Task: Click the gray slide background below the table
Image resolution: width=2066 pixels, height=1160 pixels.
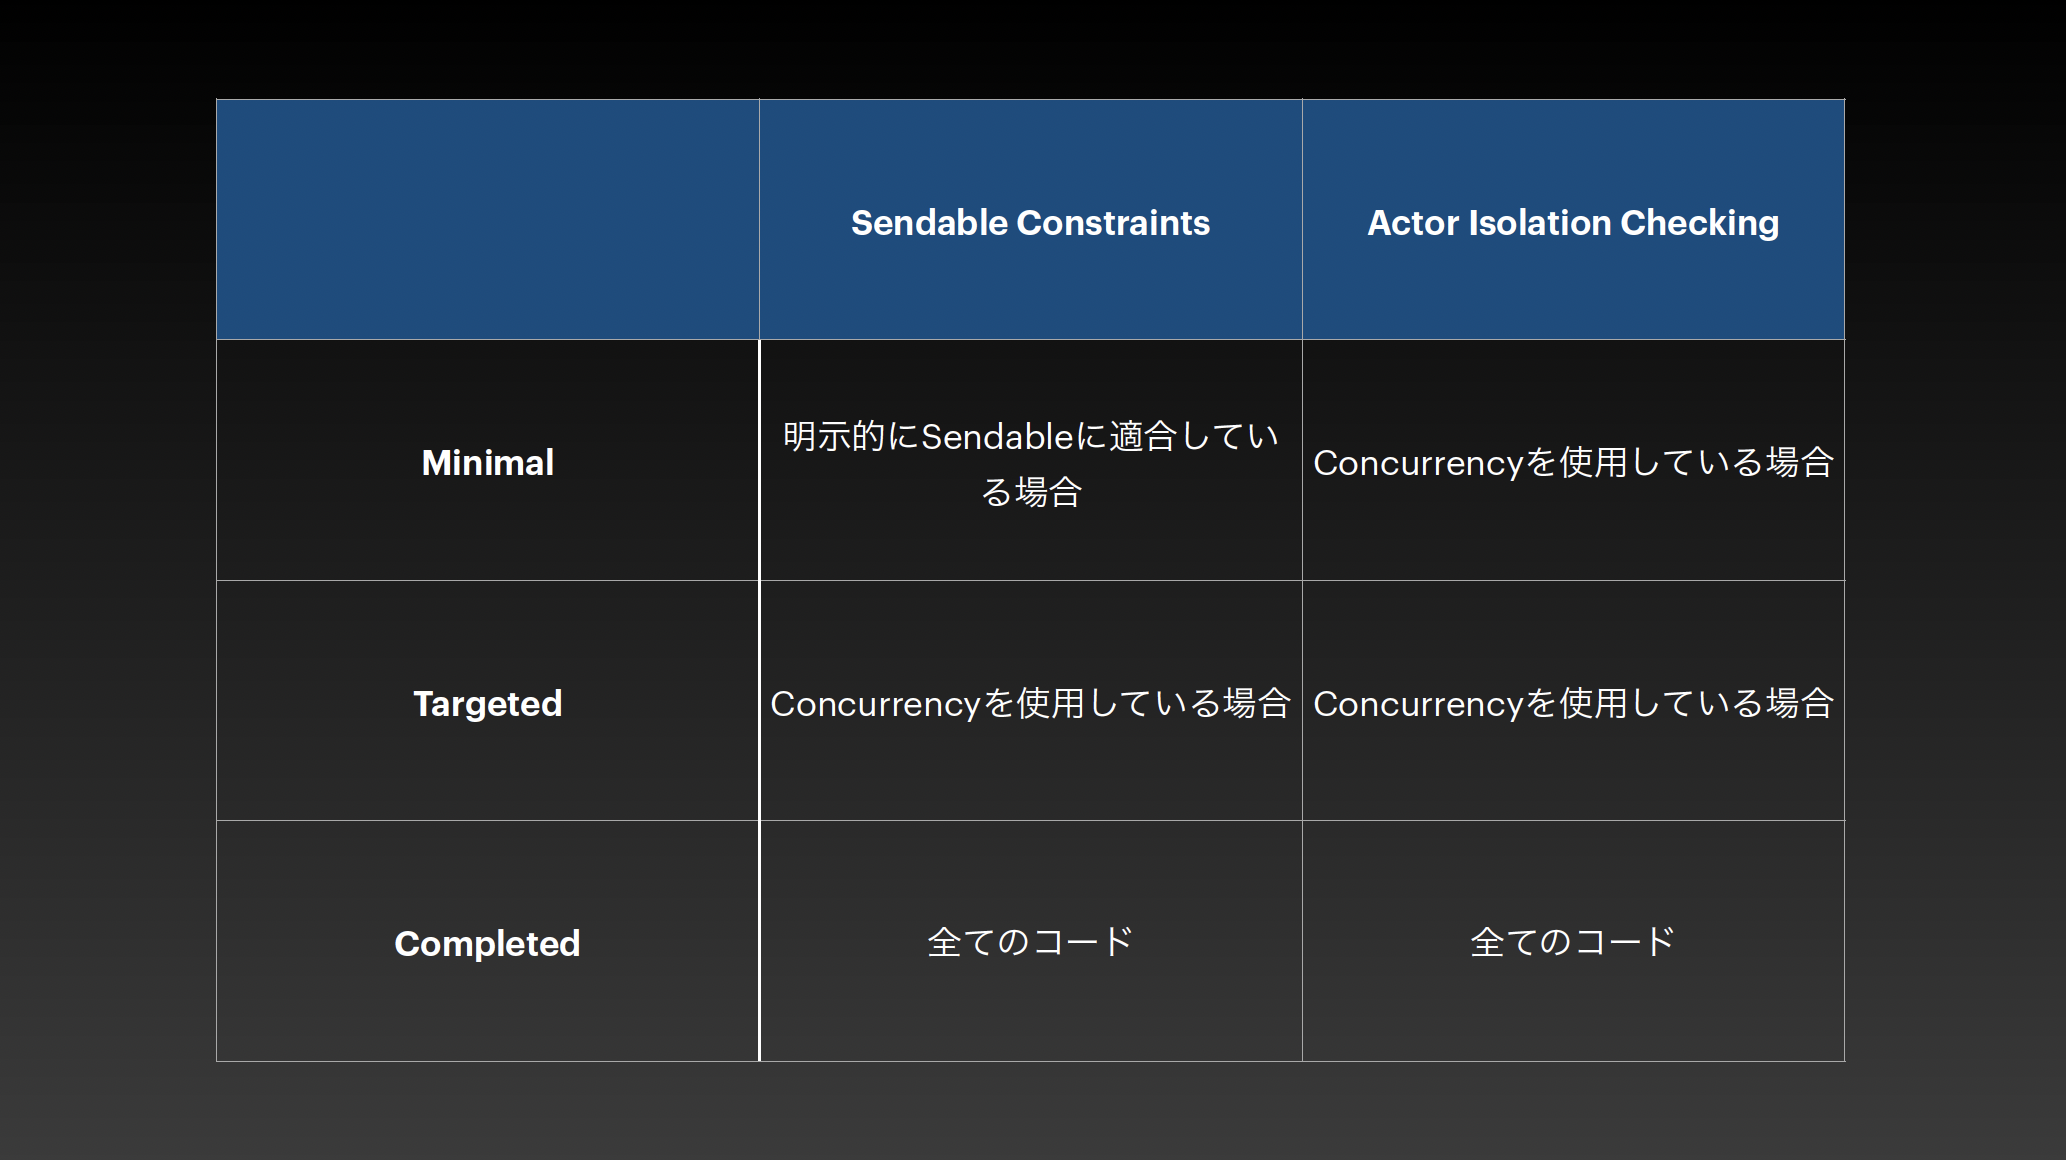Action: pos(1030,1112)
